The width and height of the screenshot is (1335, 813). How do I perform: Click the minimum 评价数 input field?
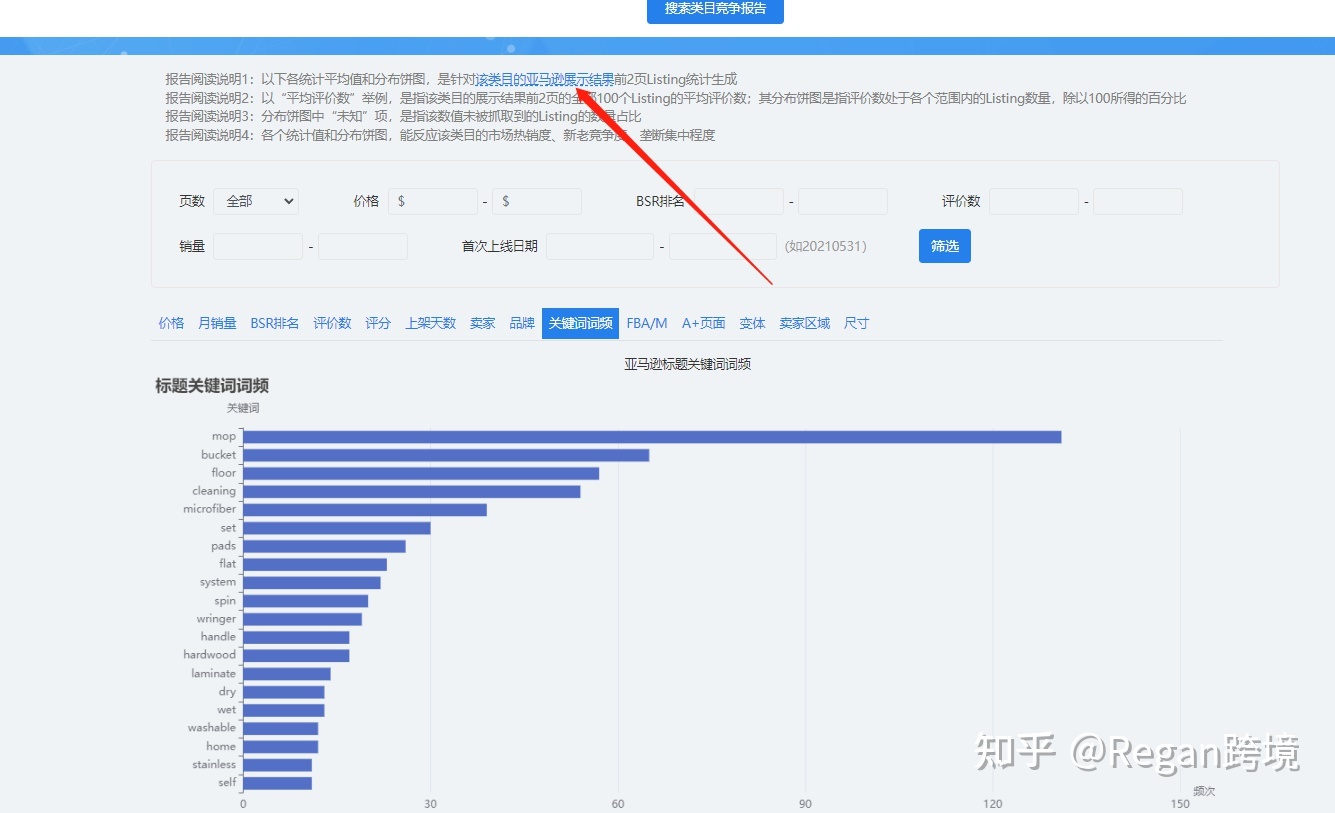point(1034,201)
